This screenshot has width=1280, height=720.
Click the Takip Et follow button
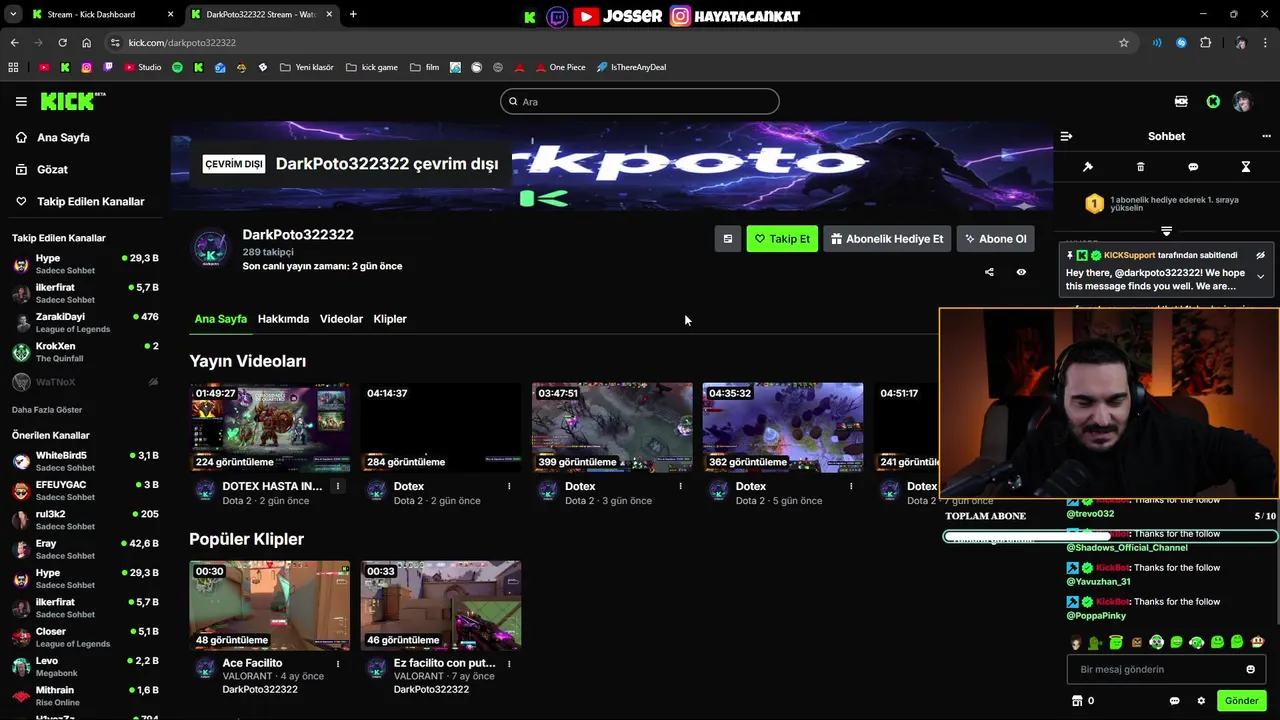782,239
